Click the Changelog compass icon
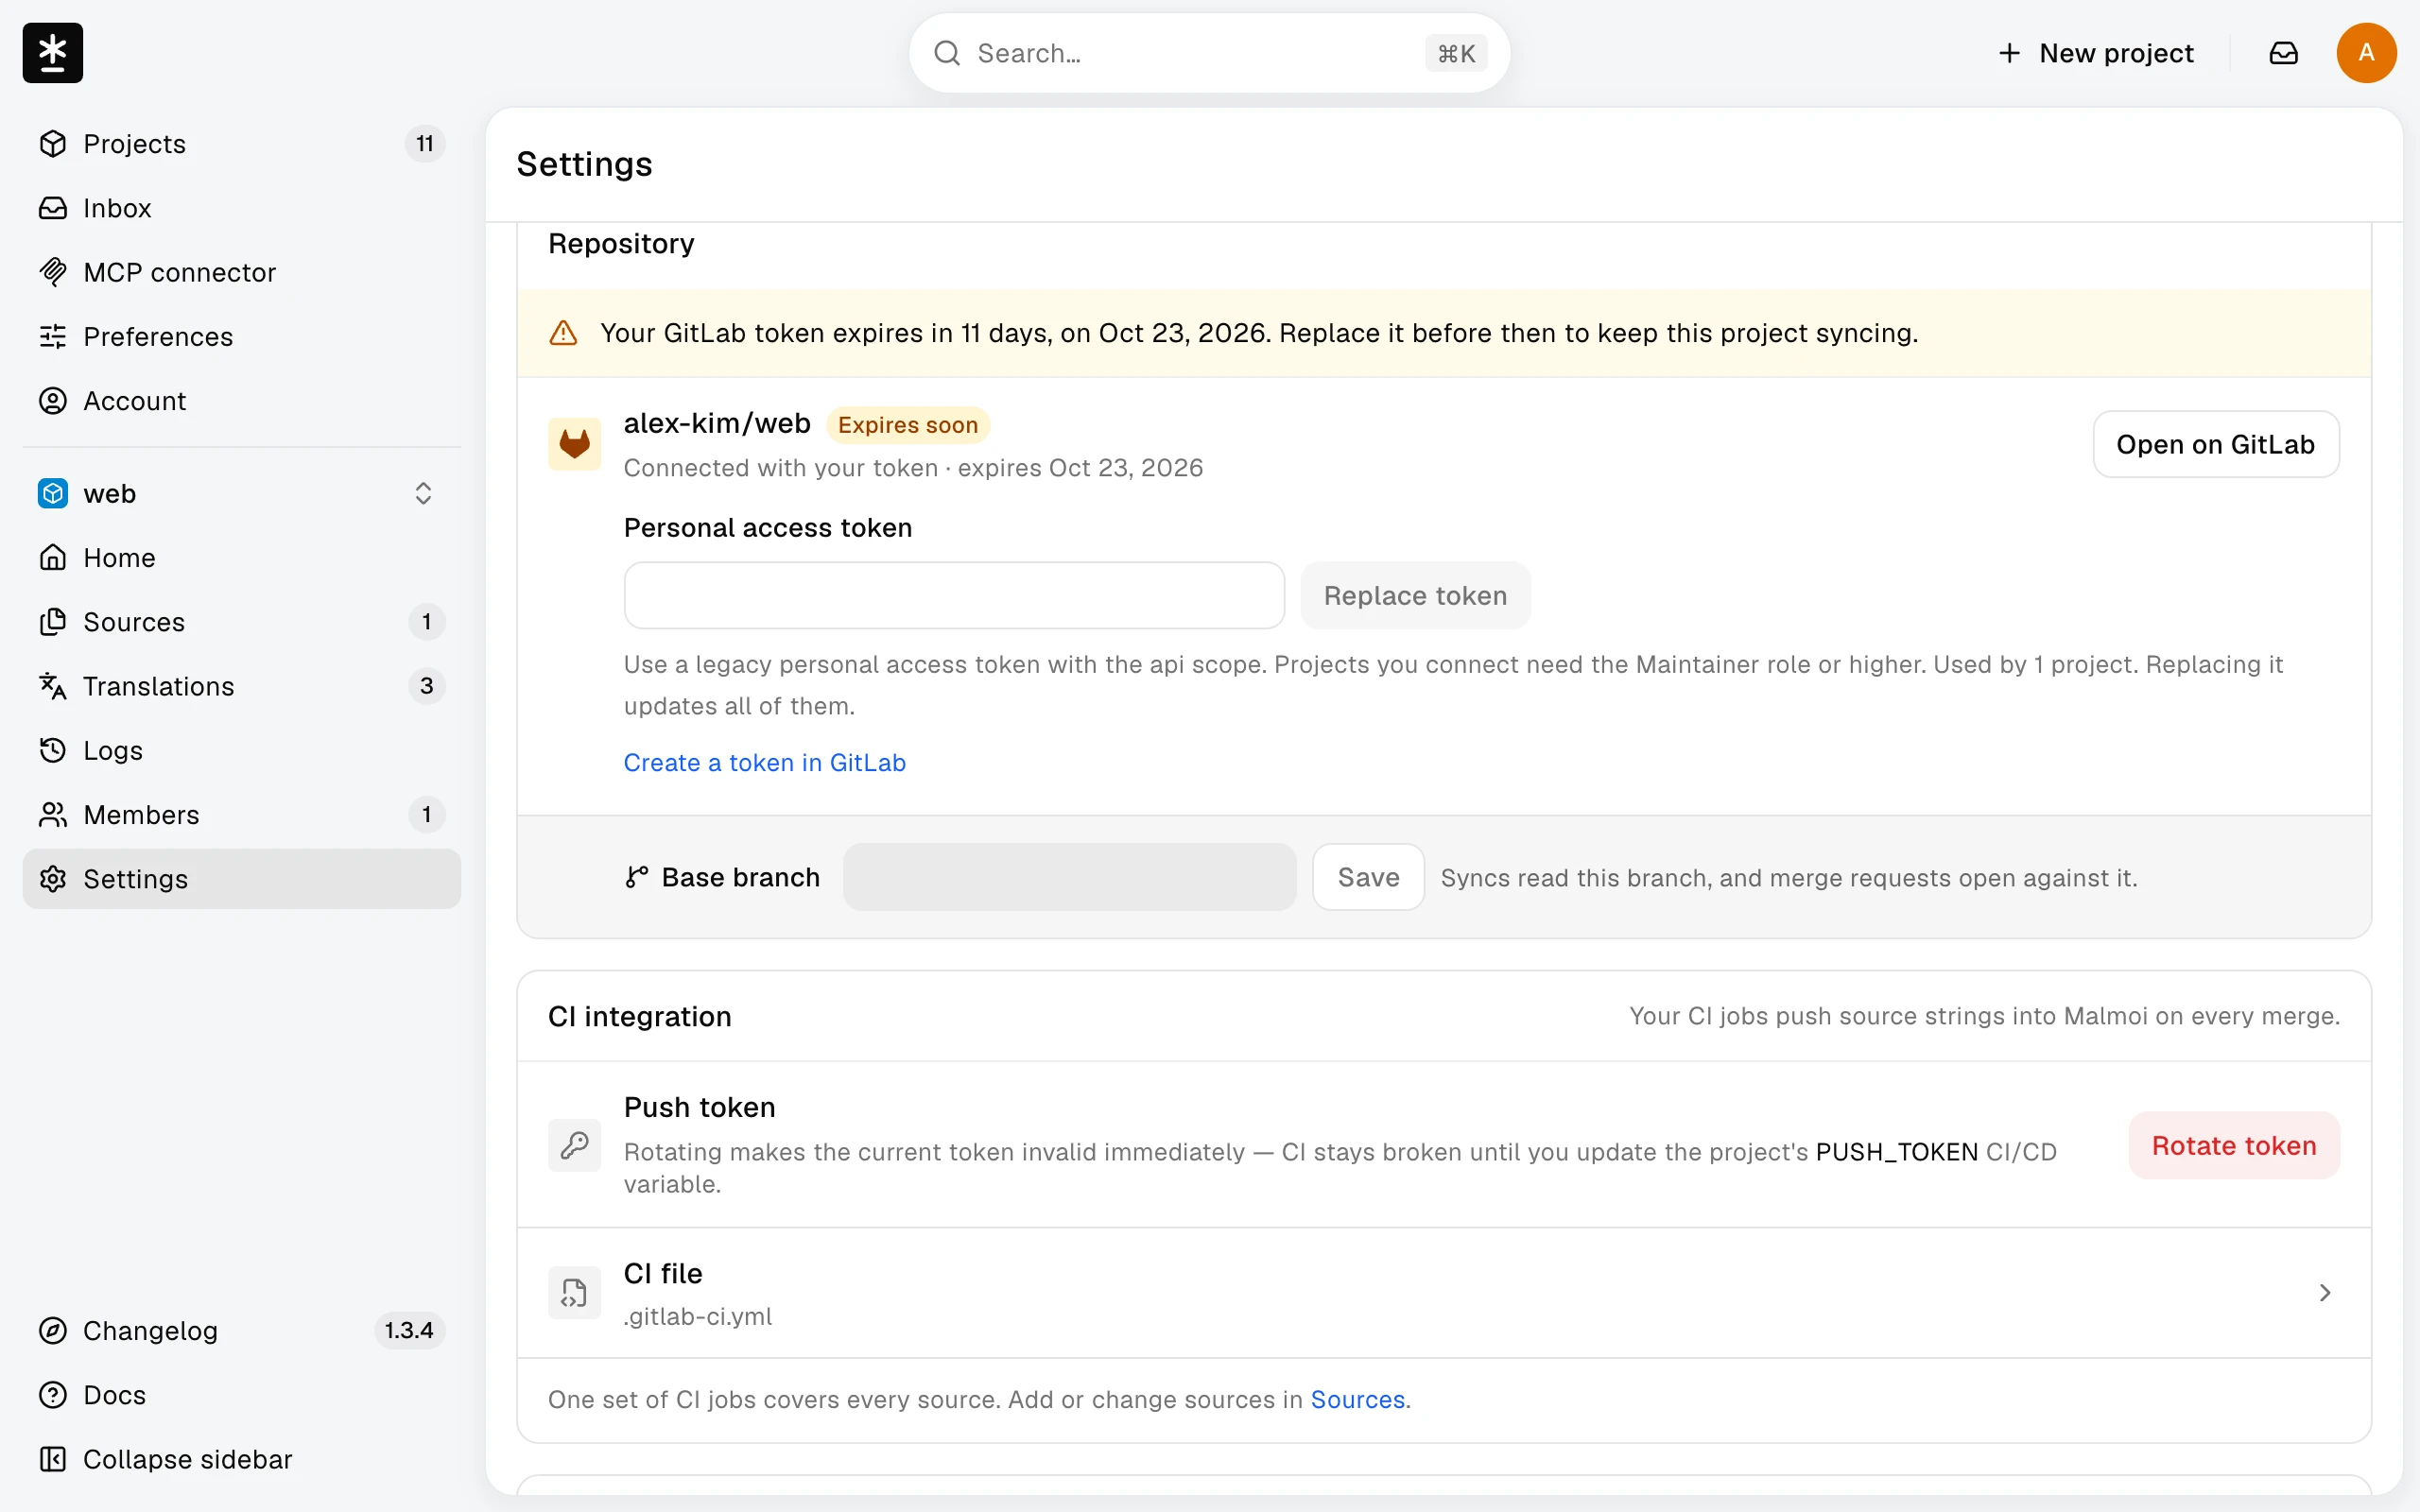 (x=53, y=1331)
